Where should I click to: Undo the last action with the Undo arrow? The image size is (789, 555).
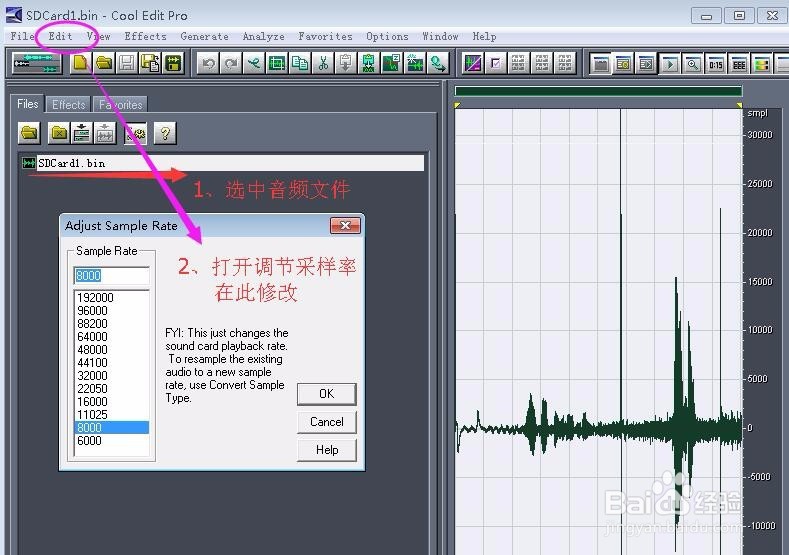tap(208, 63)
